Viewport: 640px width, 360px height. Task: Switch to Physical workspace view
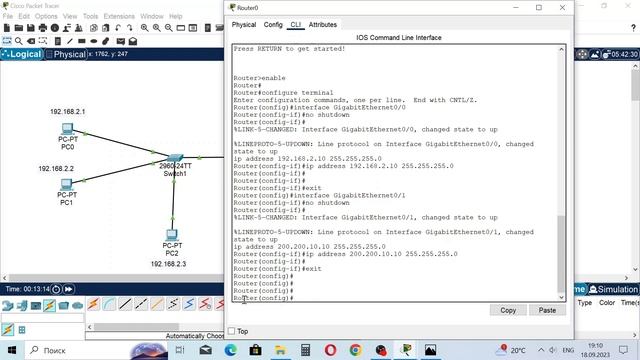(x=66, y=54)
